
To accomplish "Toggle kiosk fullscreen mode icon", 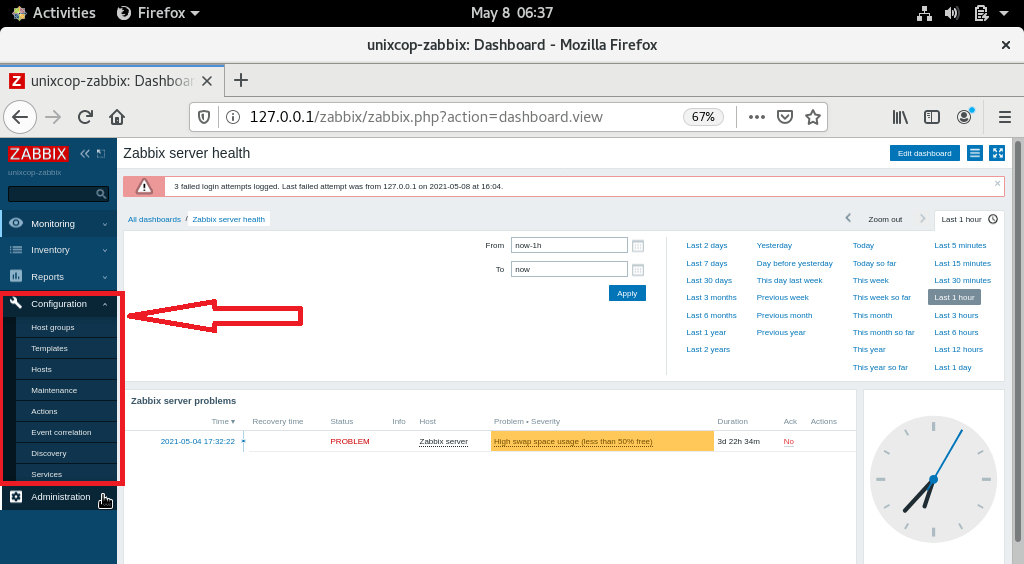I will 998,153.
